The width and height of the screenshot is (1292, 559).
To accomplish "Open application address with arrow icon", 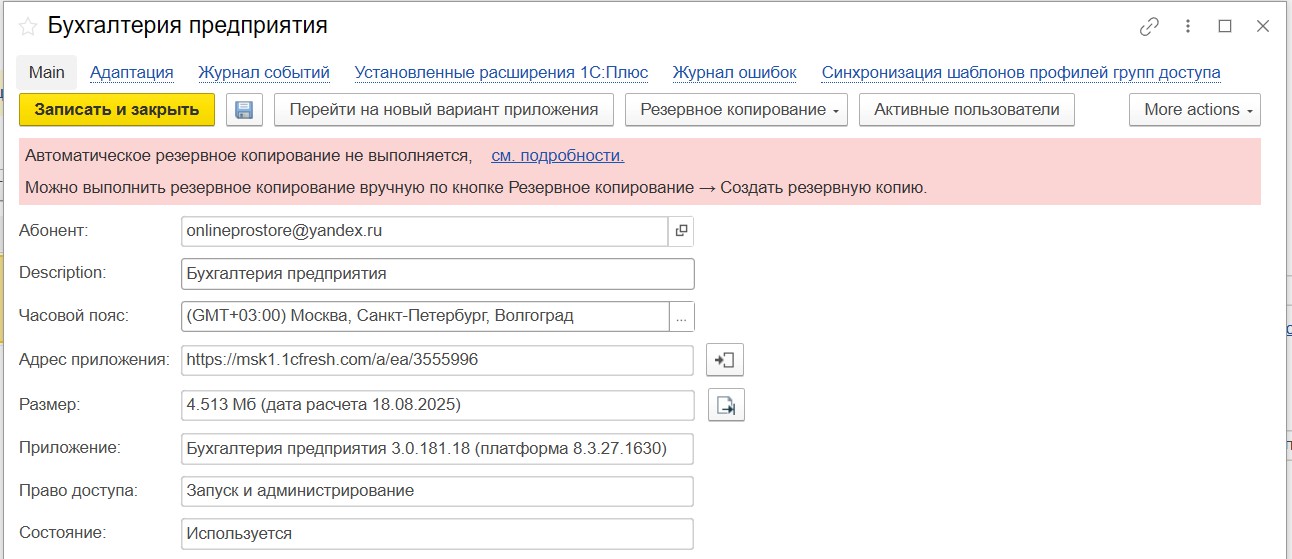I will pyautogui.click(x=725, y=360).
